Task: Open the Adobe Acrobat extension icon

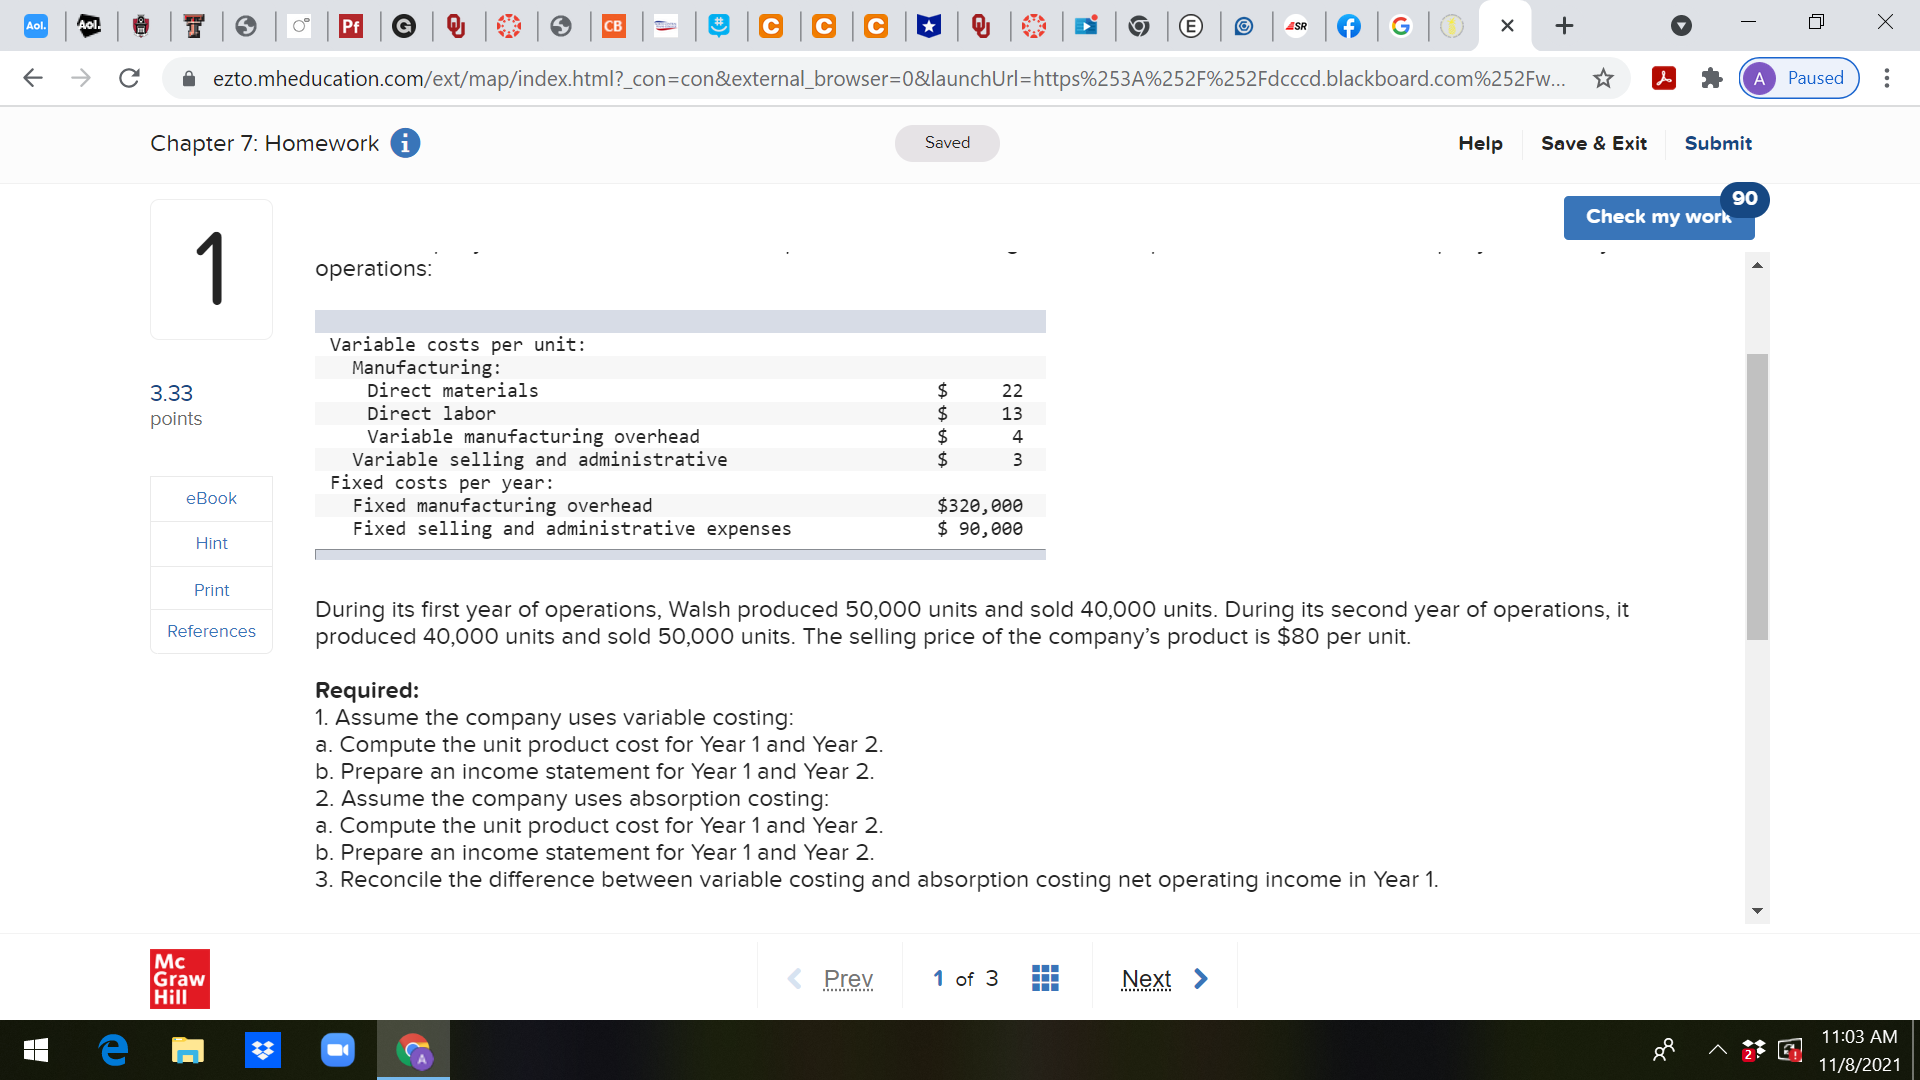Action: 1663,78
